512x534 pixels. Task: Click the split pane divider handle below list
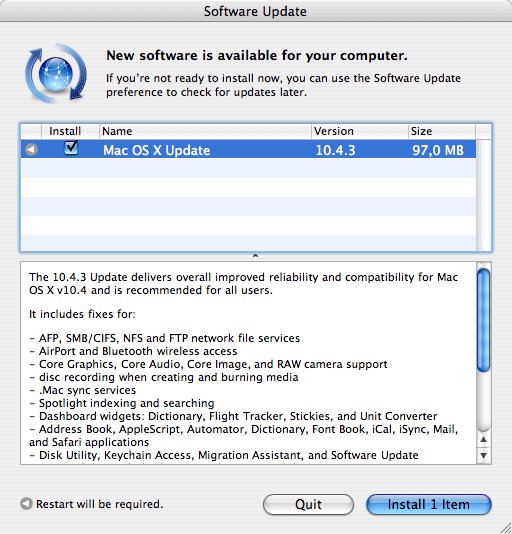[255, 256]
